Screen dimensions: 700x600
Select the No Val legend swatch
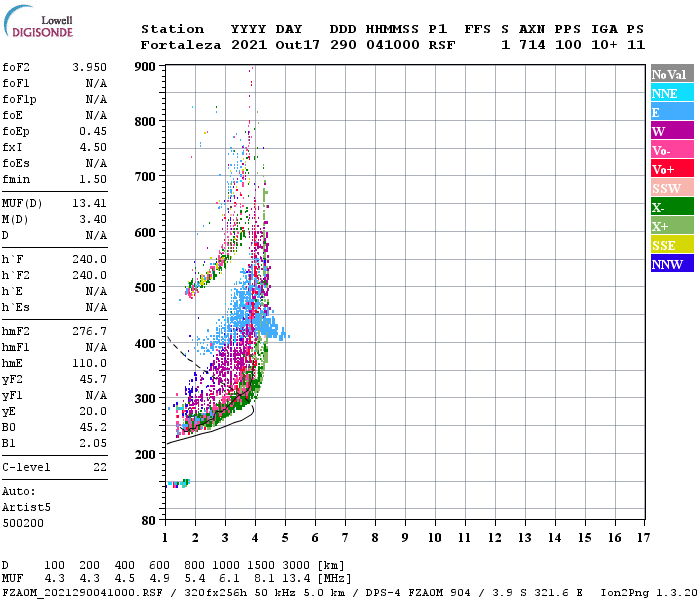(672, 74)
